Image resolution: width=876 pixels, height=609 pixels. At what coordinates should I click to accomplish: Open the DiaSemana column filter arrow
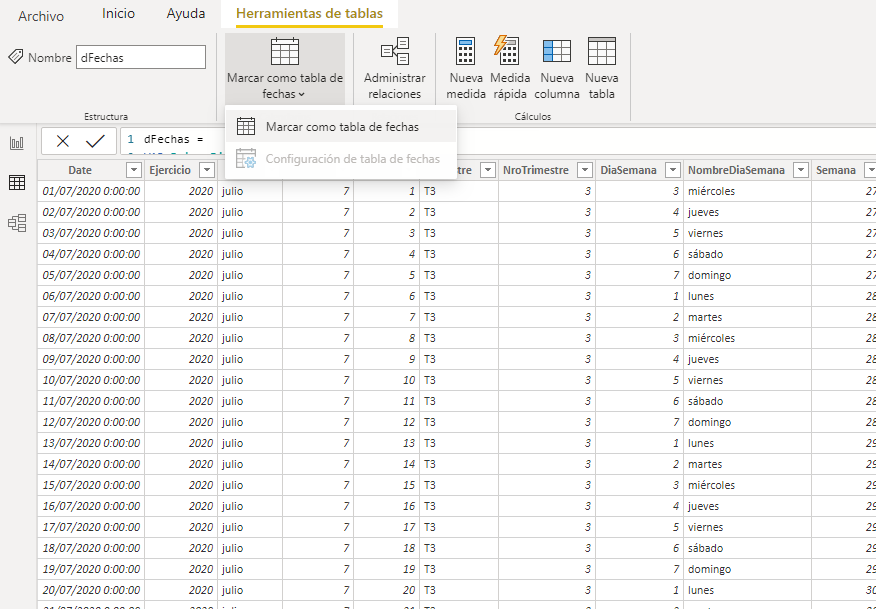673,170
